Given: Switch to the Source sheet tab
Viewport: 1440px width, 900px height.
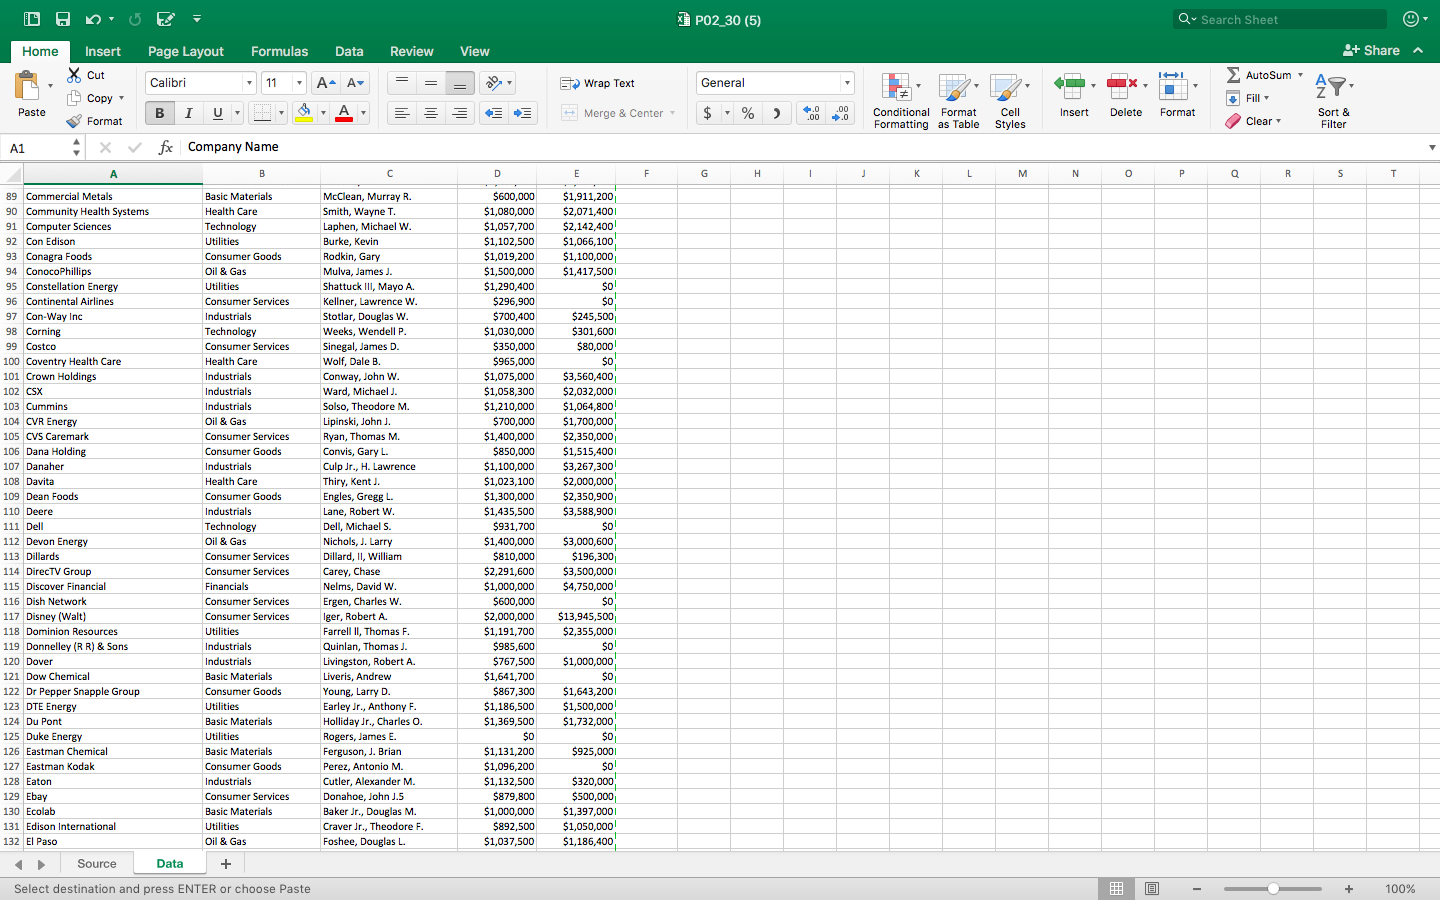Looking at the screenshot, I should (x=97, y=864).
